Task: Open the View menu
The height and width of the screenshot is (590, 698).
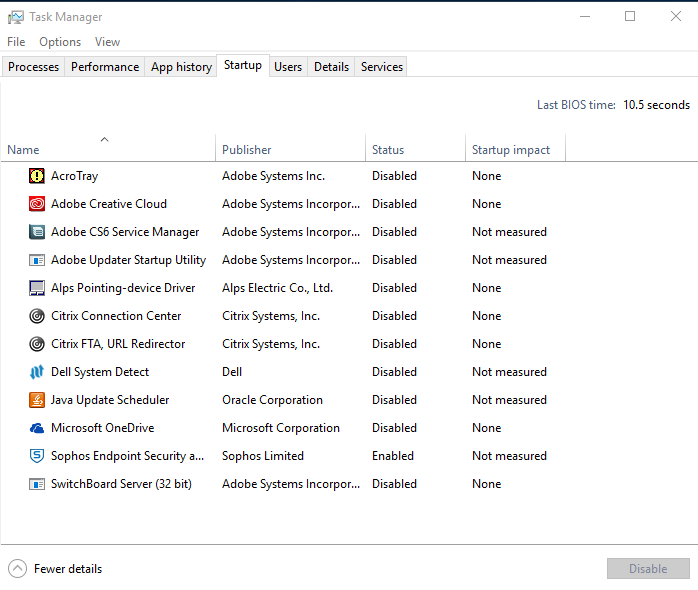Action: click(x=107, y=42)
